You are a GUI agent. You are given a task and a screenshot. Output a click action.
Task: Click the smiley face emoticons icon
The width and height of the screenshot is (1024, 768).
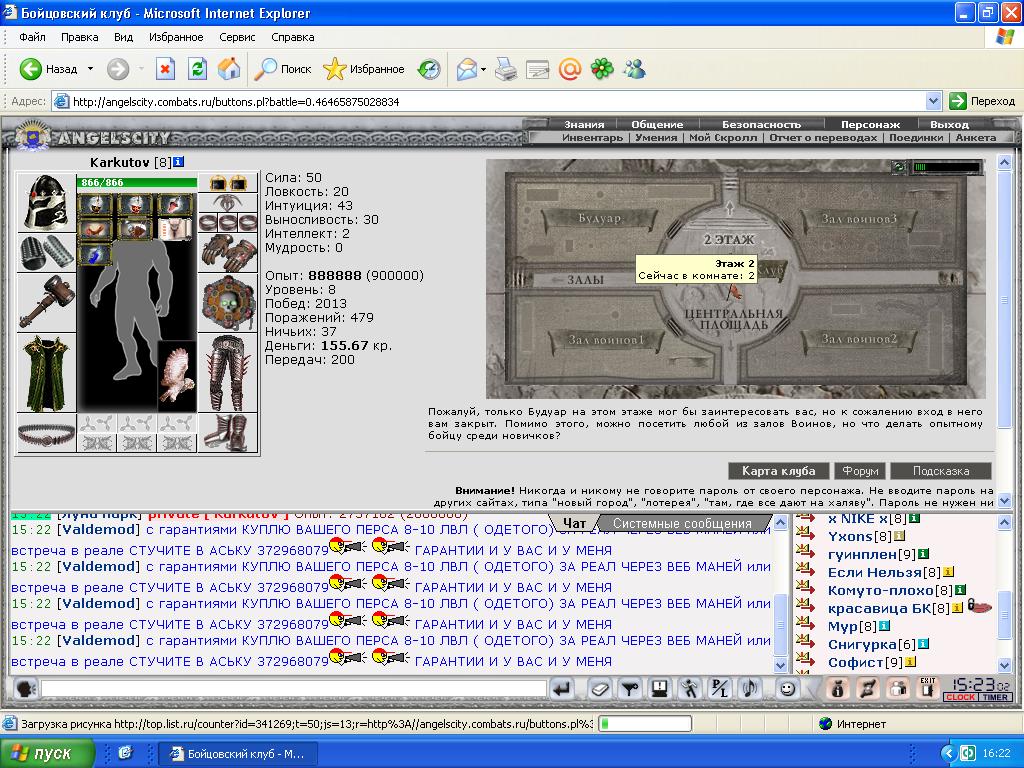(788, 689)
